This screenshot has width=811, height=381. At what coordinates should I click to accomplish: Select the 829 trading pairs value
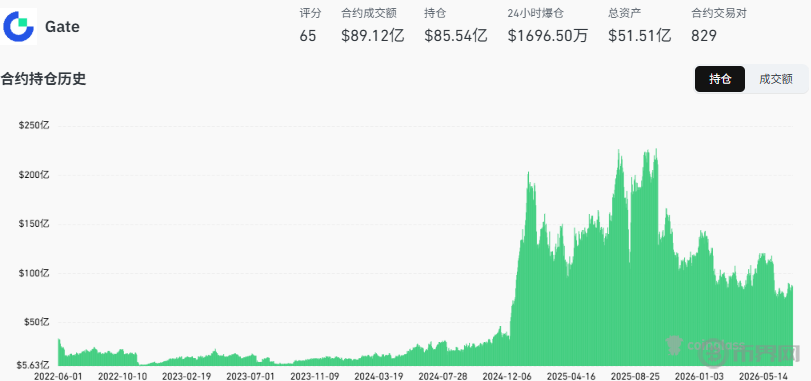(x=704, y=36)
